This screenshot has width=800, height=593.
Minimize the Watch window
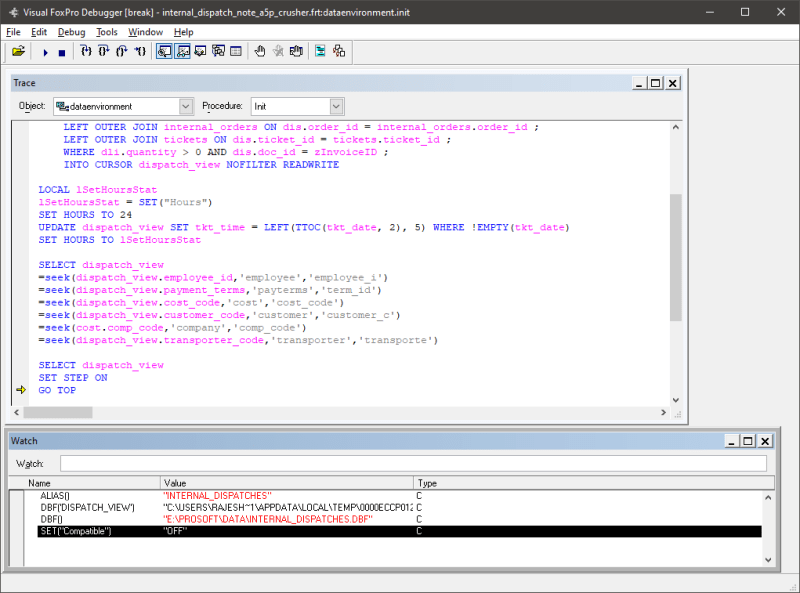(732, 441)
